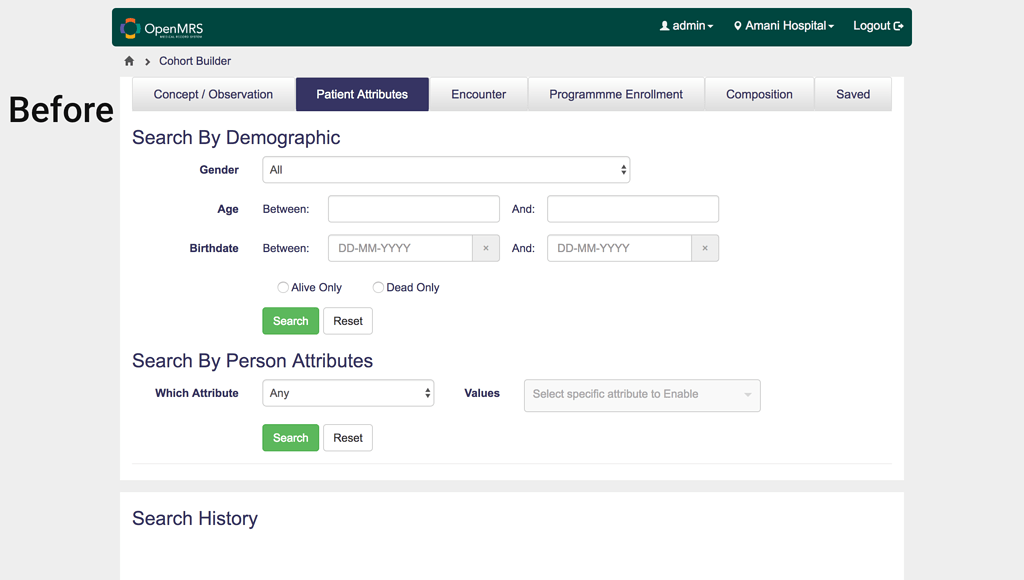1024x580 pixels.
Task: Click the home breadcrumb icon
Action: (x=129, y=61)
